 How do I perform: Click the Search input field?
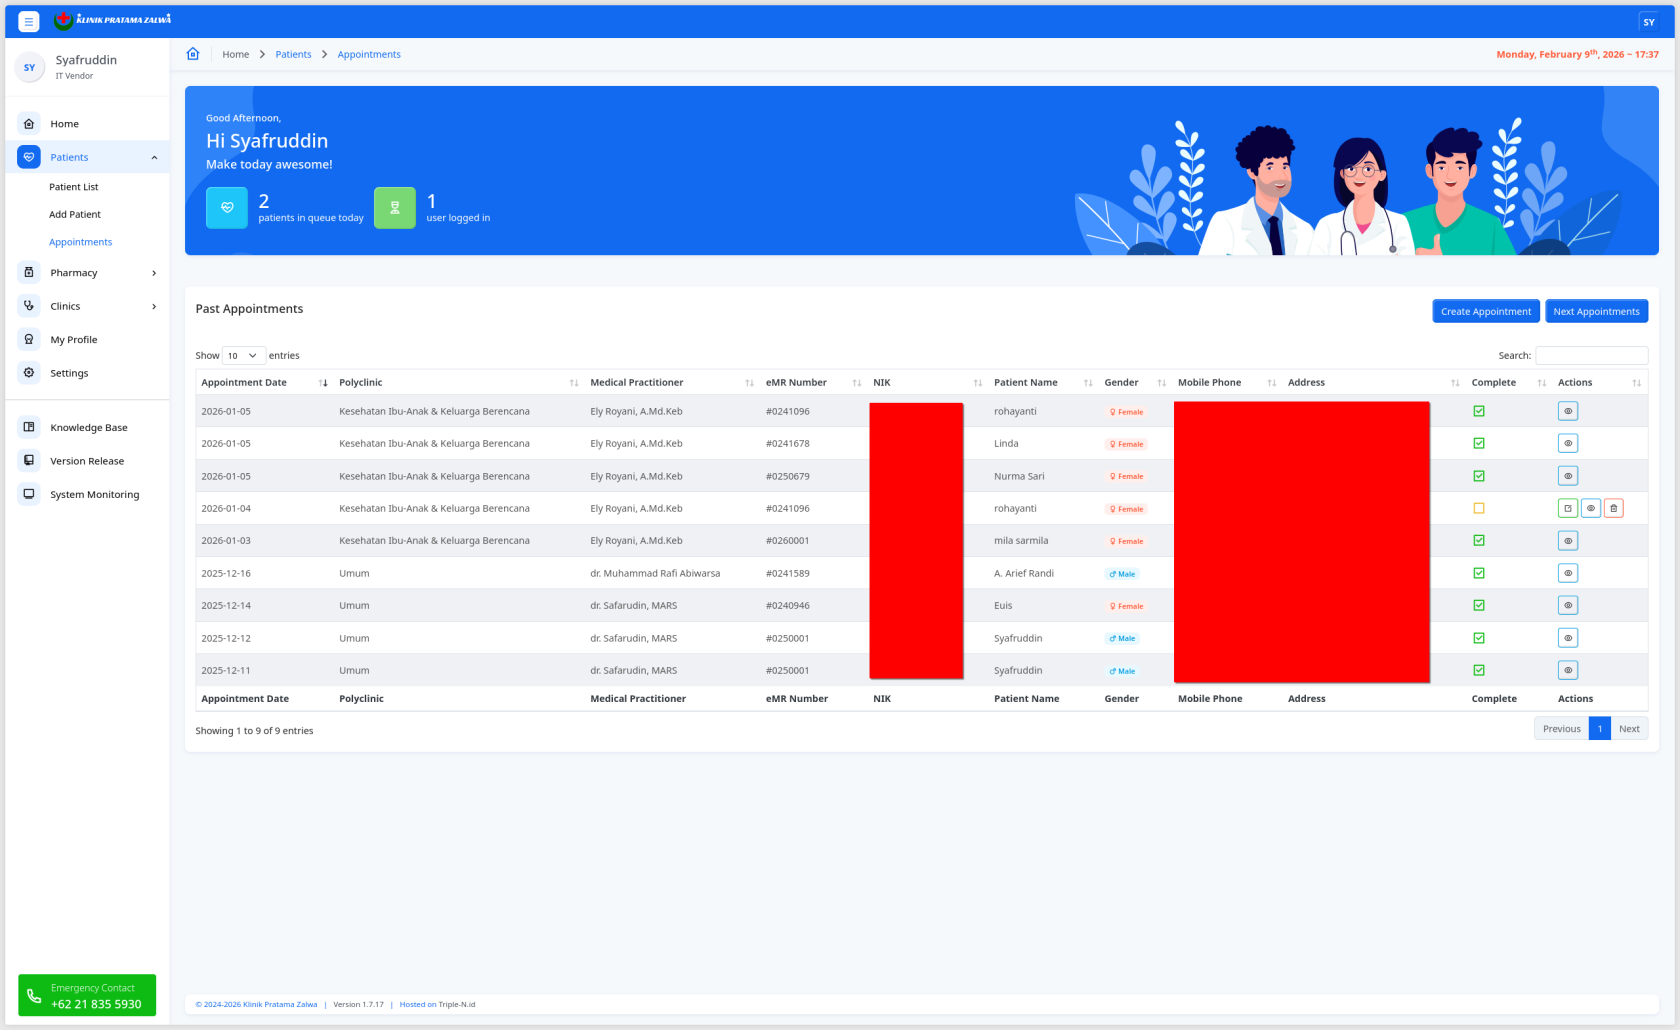click(x=1591, y=355)
